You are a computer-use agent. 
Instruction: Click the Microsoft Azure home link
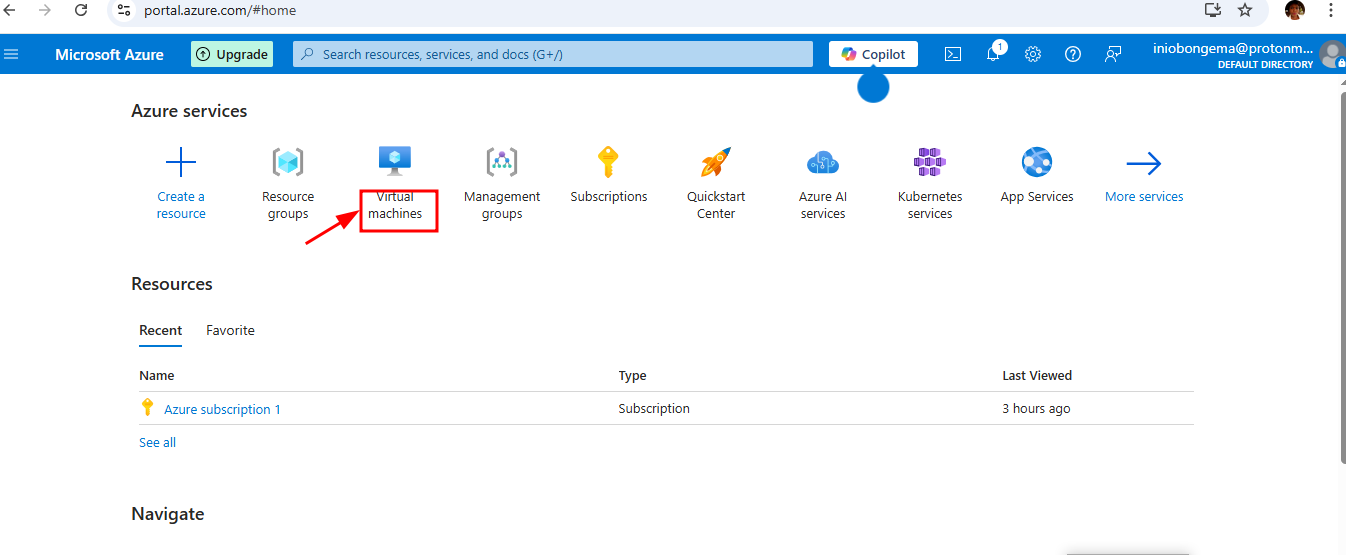tap(109, 54)
